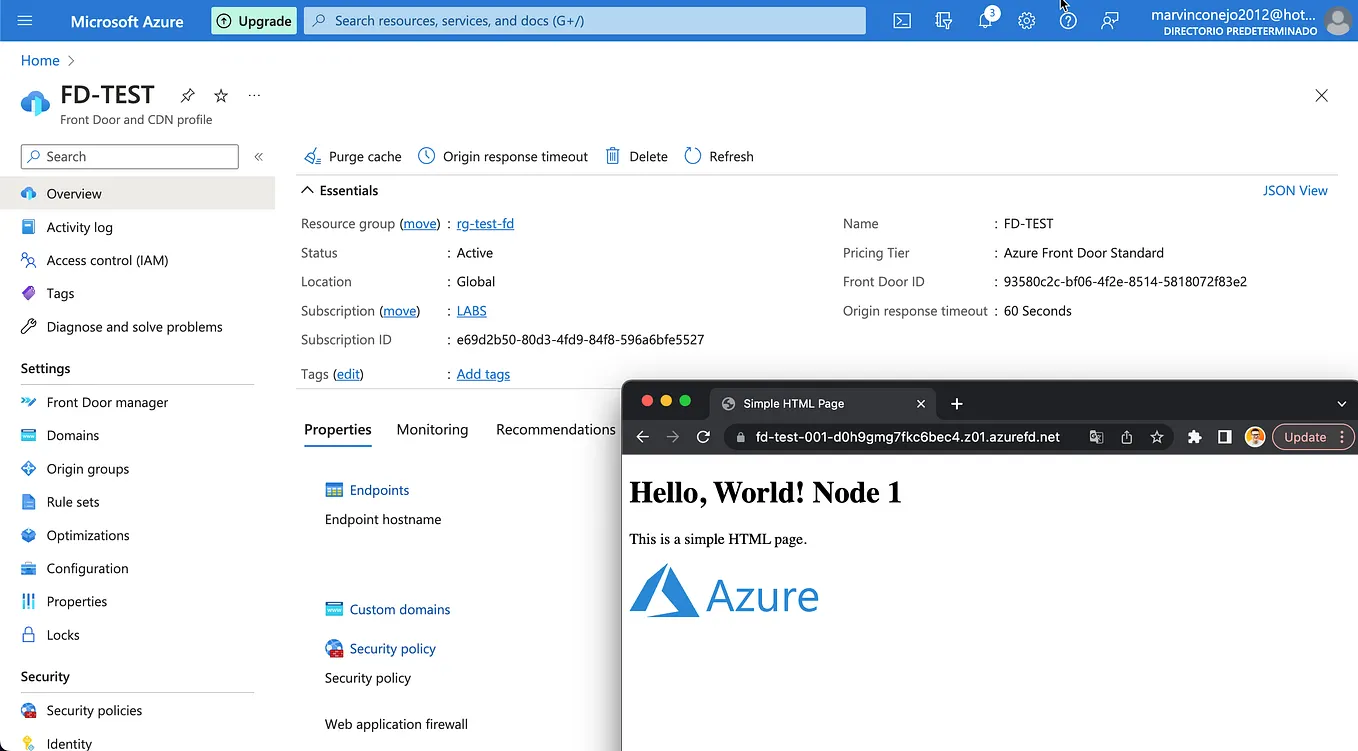The height and width of the screenshot is (751, 1358).
Task: Click the Purge cache icon
Action: pyautogui.click(x=314, y=156)
